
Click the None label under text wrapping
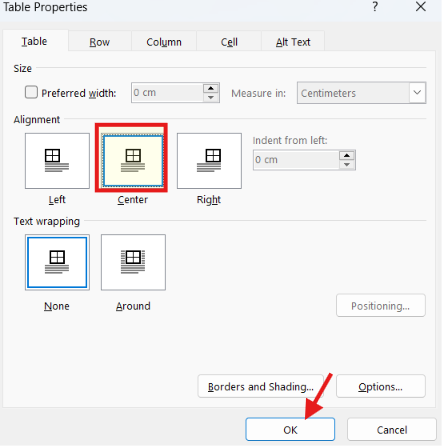tap(57, 306)
